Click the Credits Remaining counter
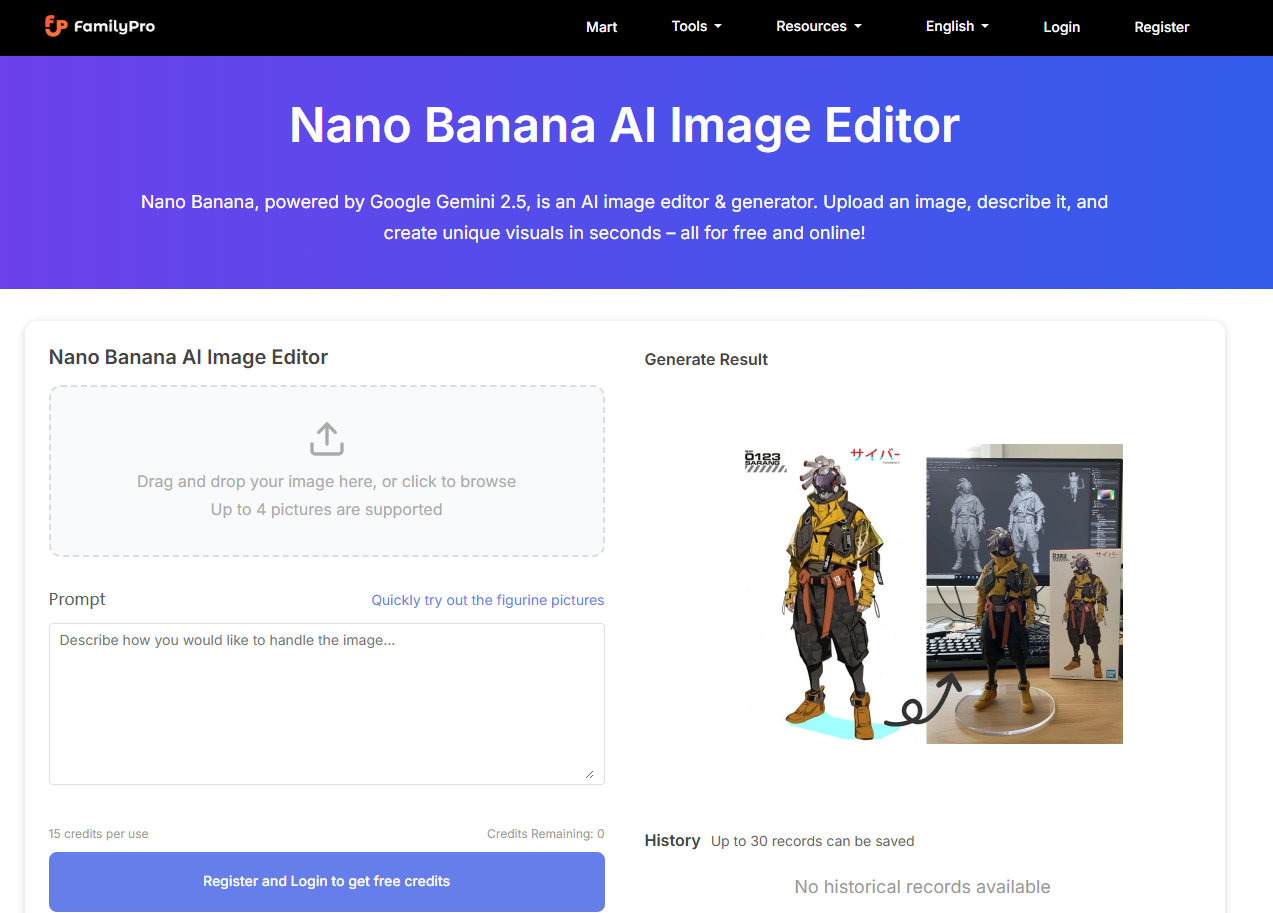The height and width of the screenshot is (913, 1273). coord(546,833)
